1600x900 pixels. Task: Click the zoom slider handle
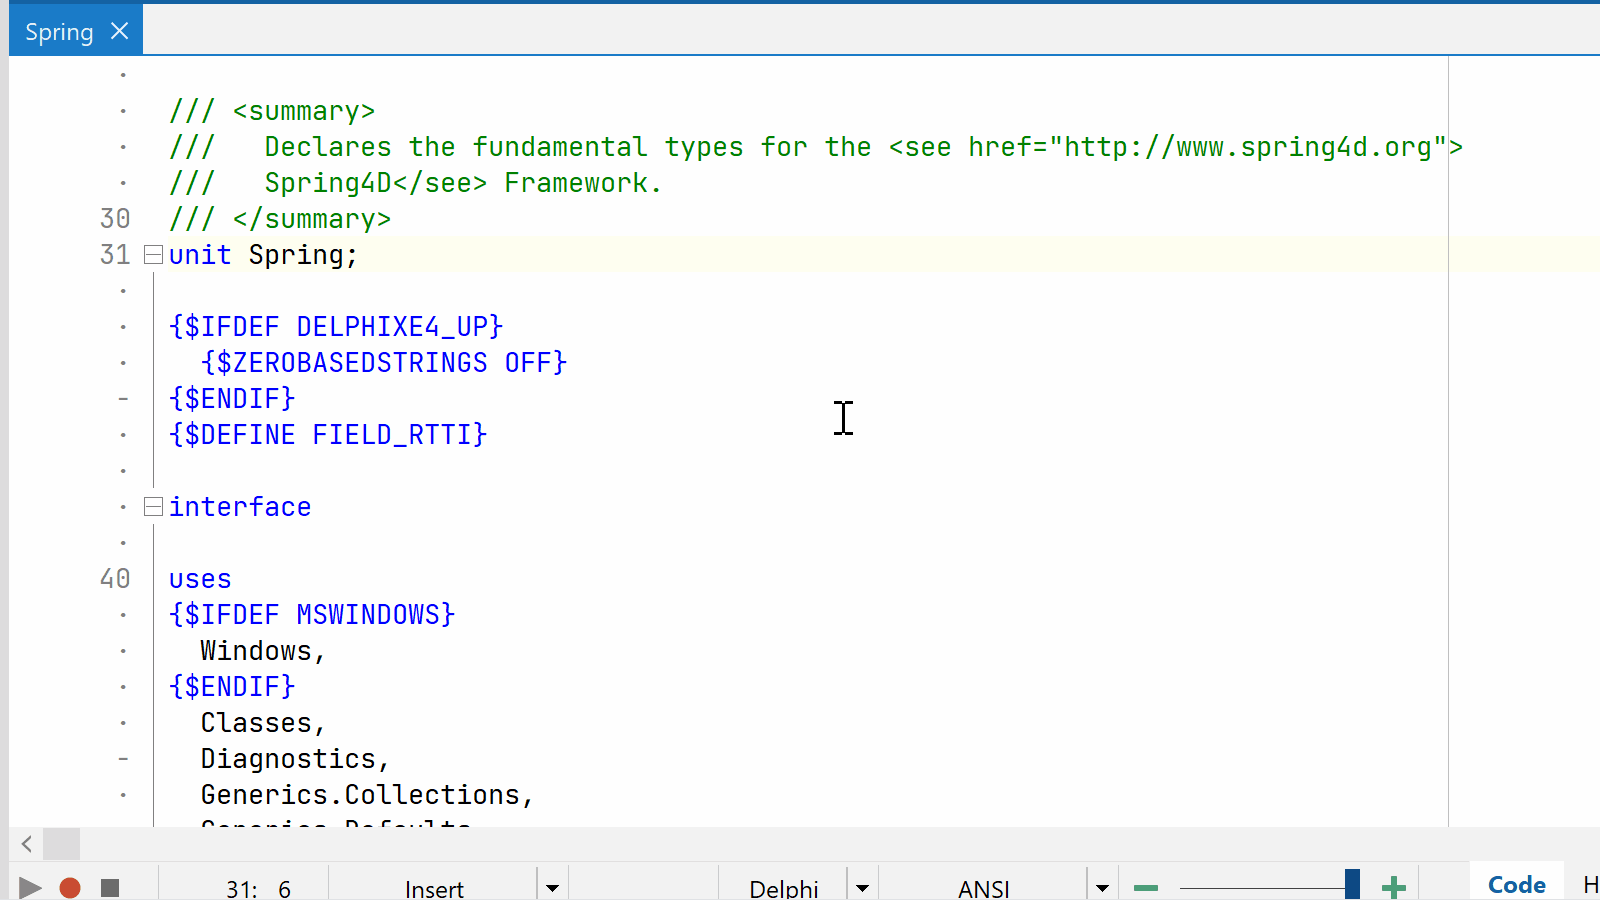pyautogui.click(x=1352, y=884)
